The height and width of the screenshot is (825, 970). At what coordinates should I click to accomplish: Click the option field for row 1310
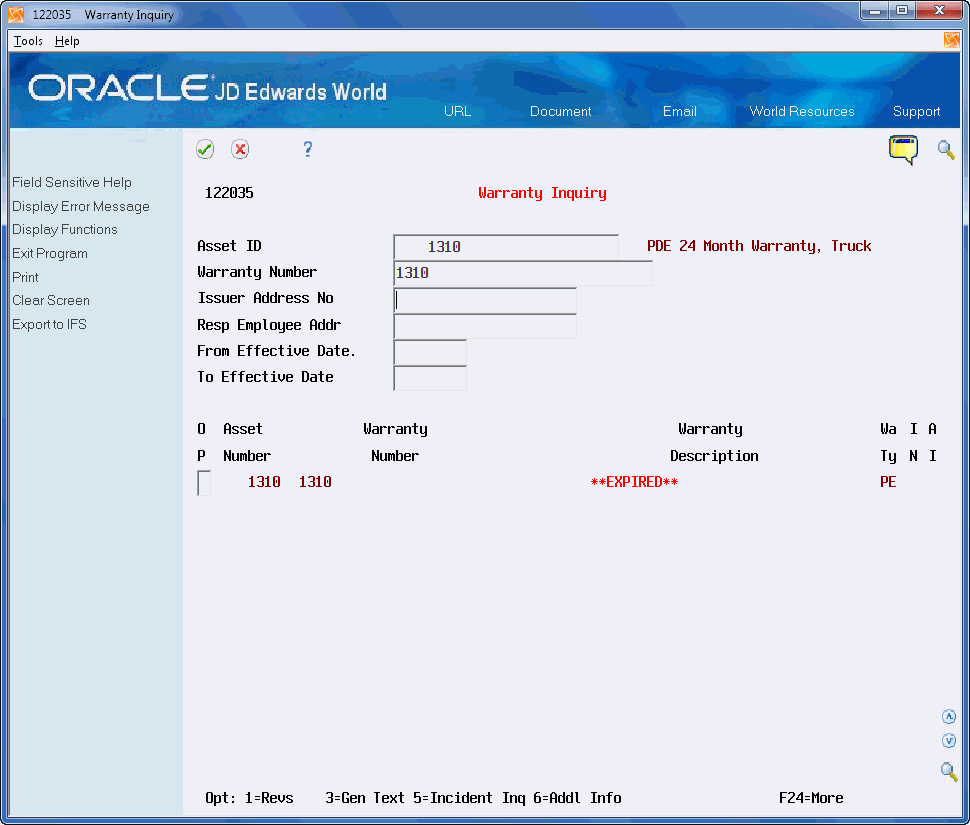click(204, 482)
